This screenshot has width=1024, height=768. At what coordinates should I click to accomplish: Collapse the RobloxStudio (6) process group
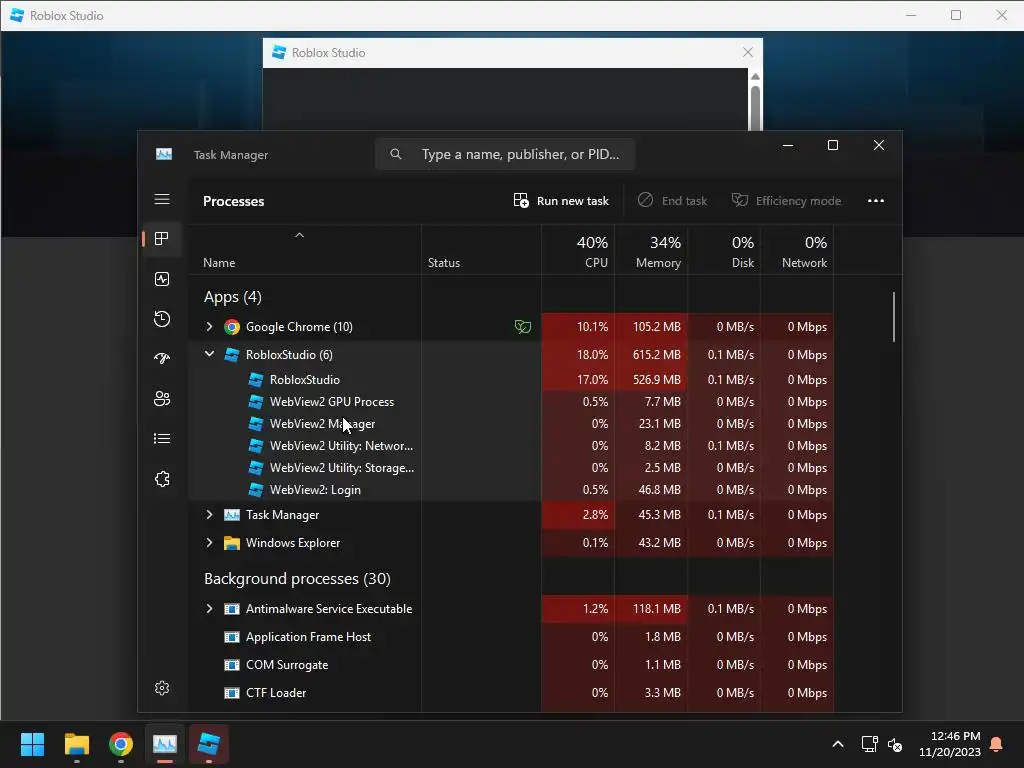tap(209, 355)
